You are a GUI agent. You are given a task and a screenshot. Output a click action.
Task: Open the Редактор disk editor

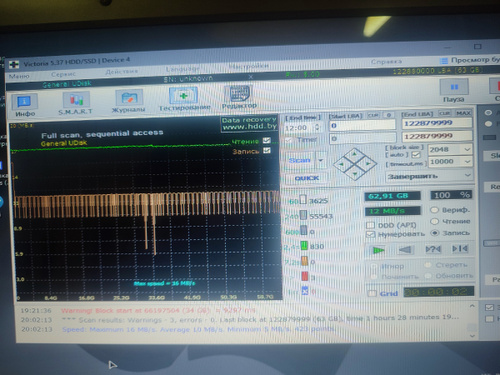pos(239,97)
